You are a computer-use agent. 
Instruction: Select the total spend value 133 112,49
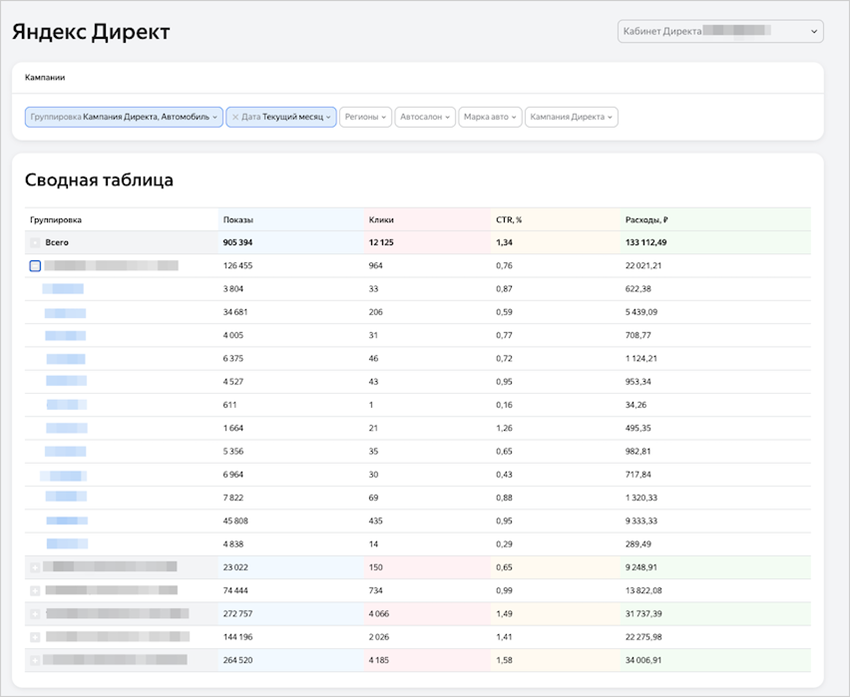[646, 243]
